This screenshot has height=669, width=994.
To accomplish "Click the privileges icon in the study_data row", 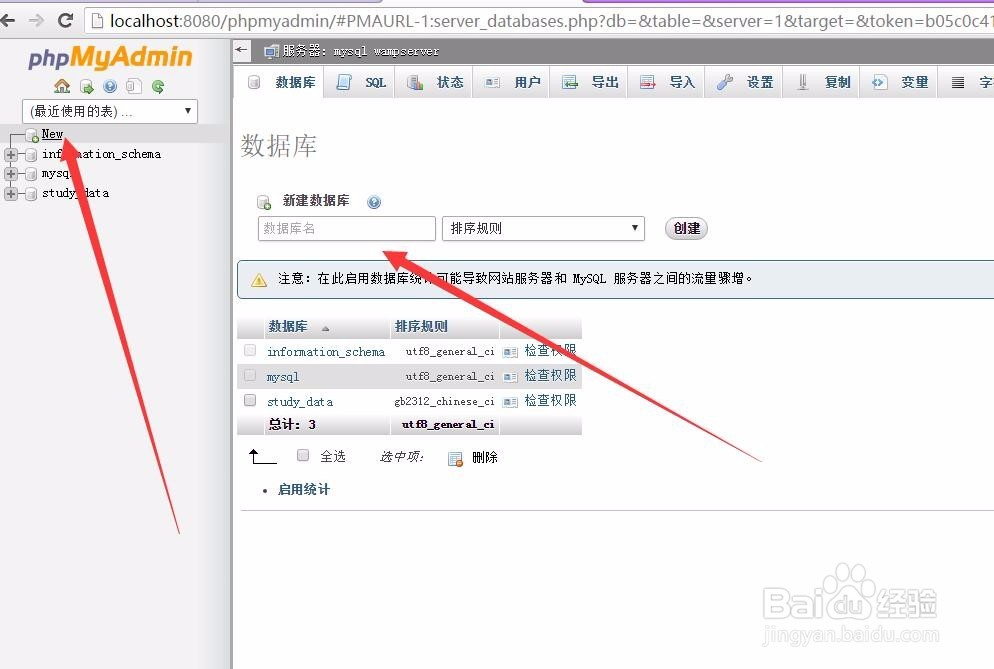I will pyautogui.click(x=510, y=401).
